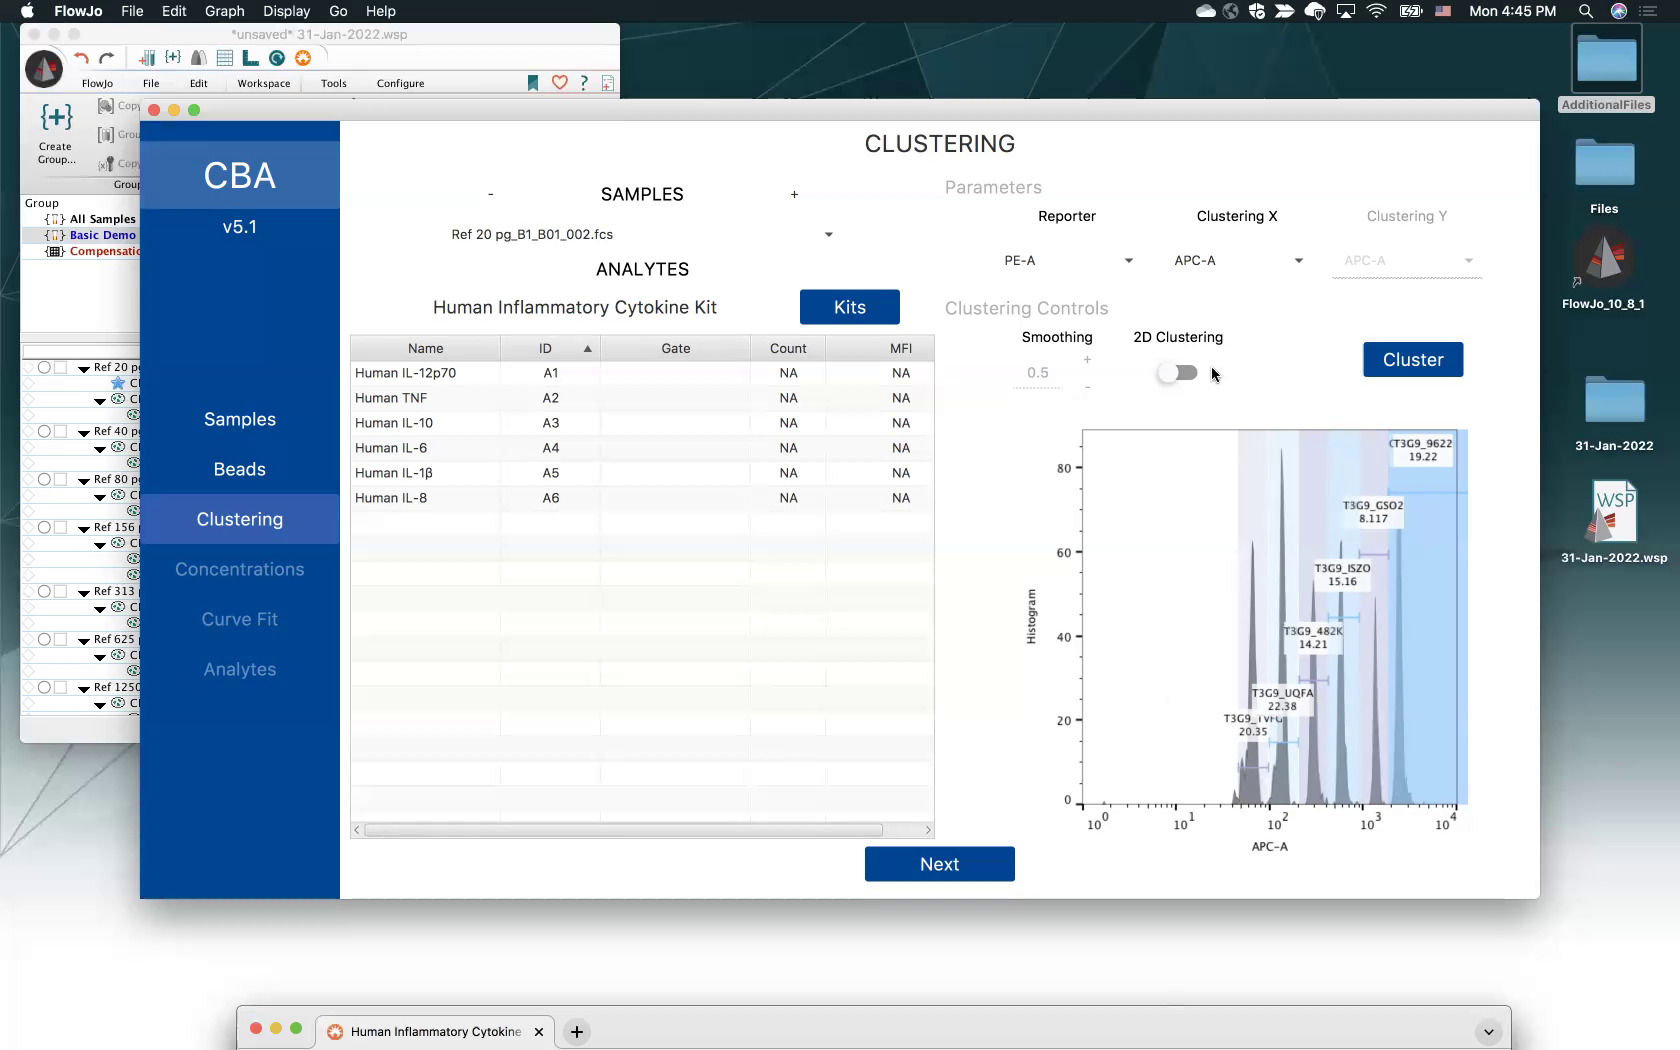Viewport: 1680px width, 1050px height.
Task: Open the Reporter PE-A dropdown
Action: (1067, 260)
